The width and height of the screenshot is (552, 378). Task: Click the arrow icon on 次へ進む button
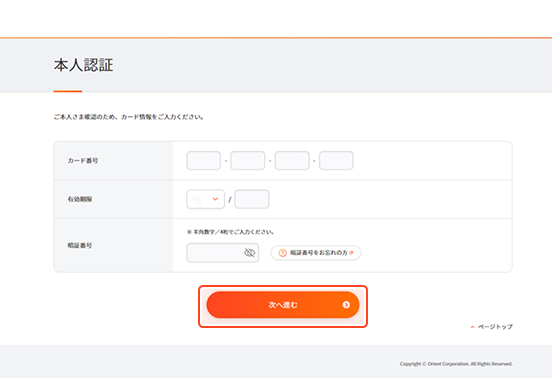tap(346, 305)
